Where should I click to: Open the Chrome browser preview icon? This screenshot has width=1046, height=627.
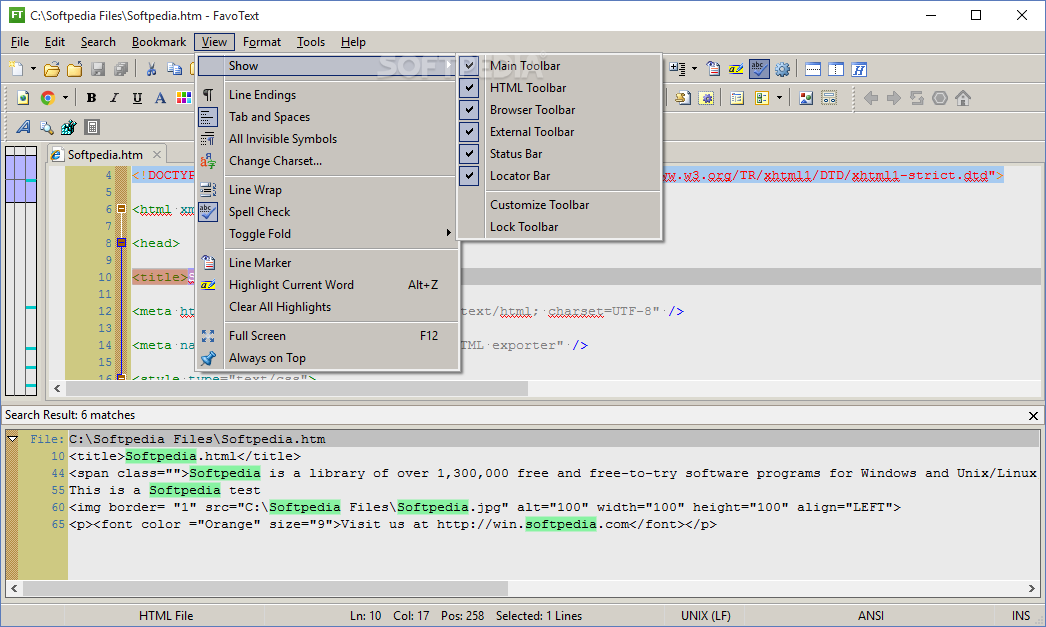(47, 98)
